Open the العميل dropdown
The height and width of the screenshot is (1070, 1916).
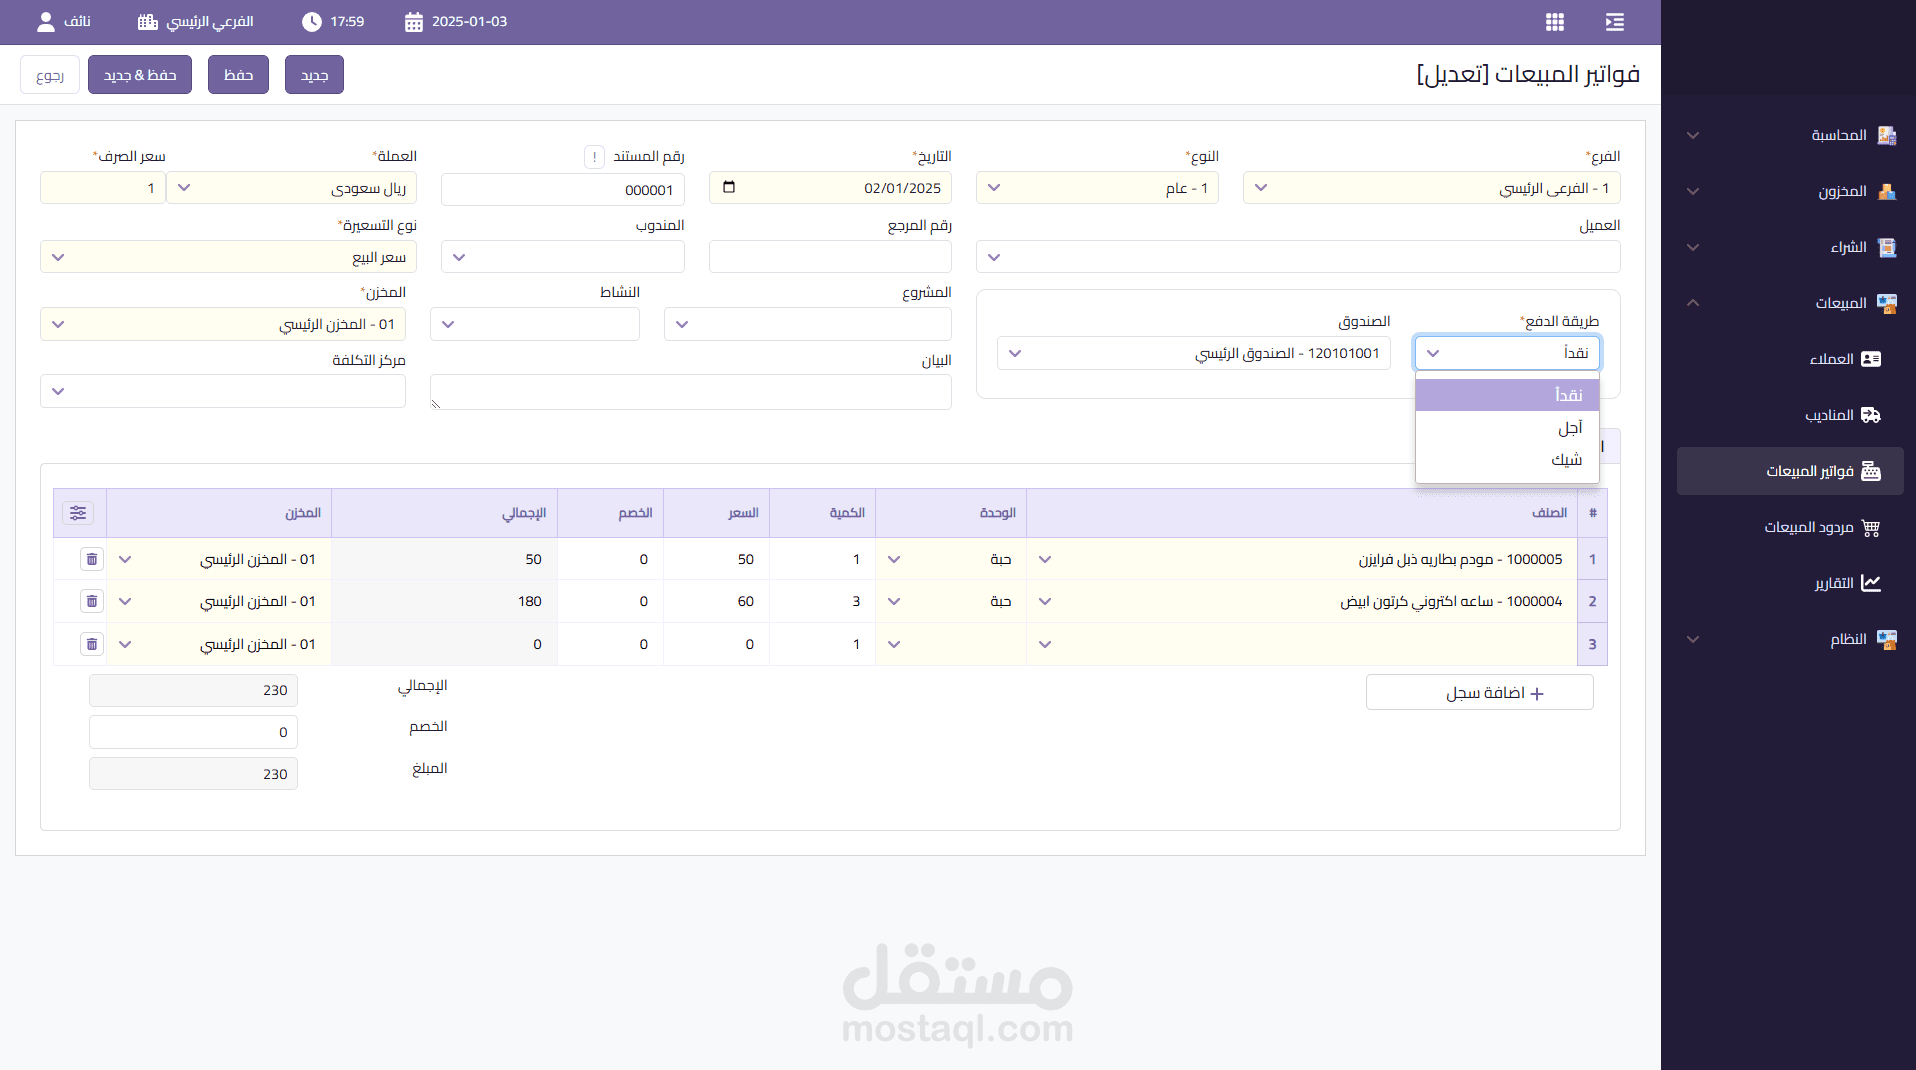click(1298, 257)
